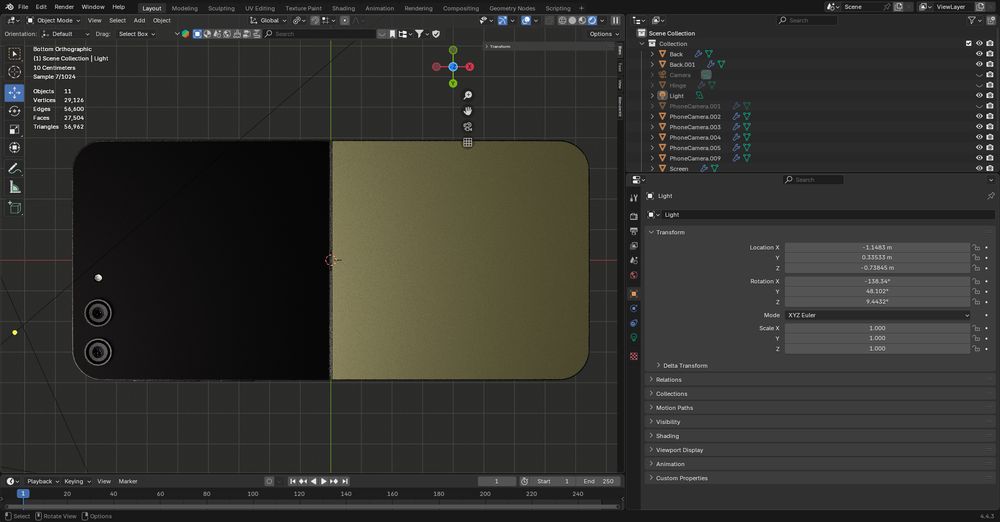The width and height of the screenshot is (1000, 522).
Task: Expand the Viewport Display panel
Action: click(x=679, y=450)
